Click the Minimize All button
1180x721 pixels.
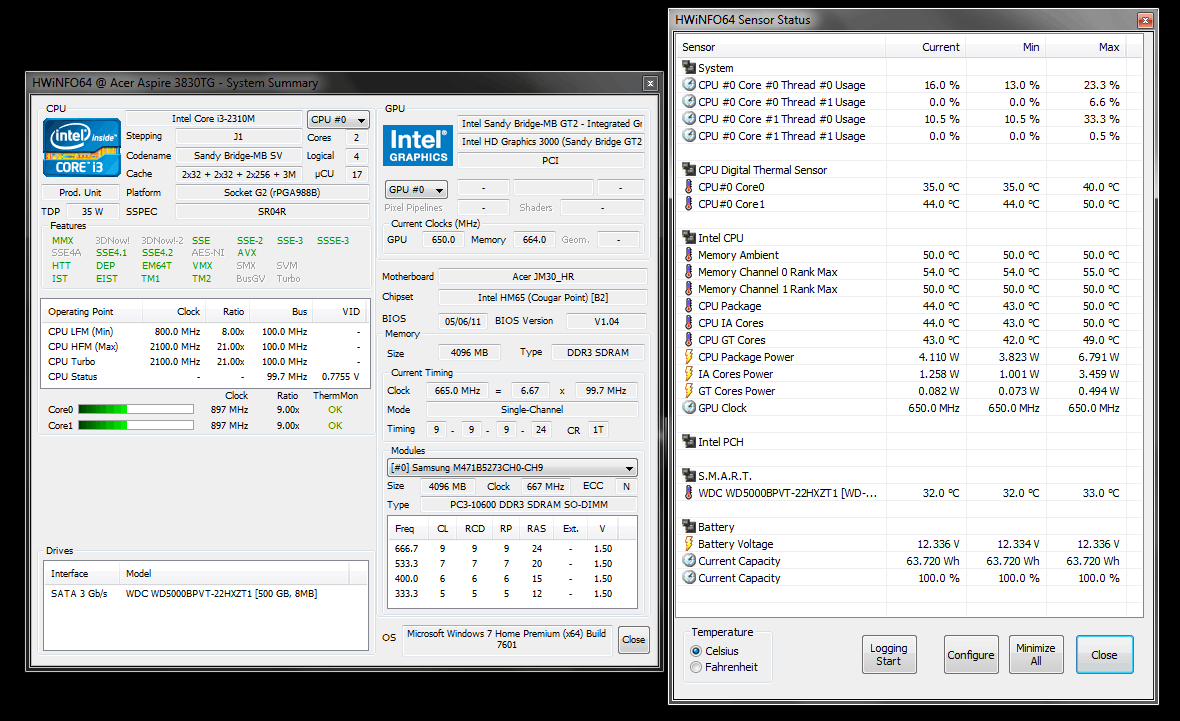coord(1036,654)
